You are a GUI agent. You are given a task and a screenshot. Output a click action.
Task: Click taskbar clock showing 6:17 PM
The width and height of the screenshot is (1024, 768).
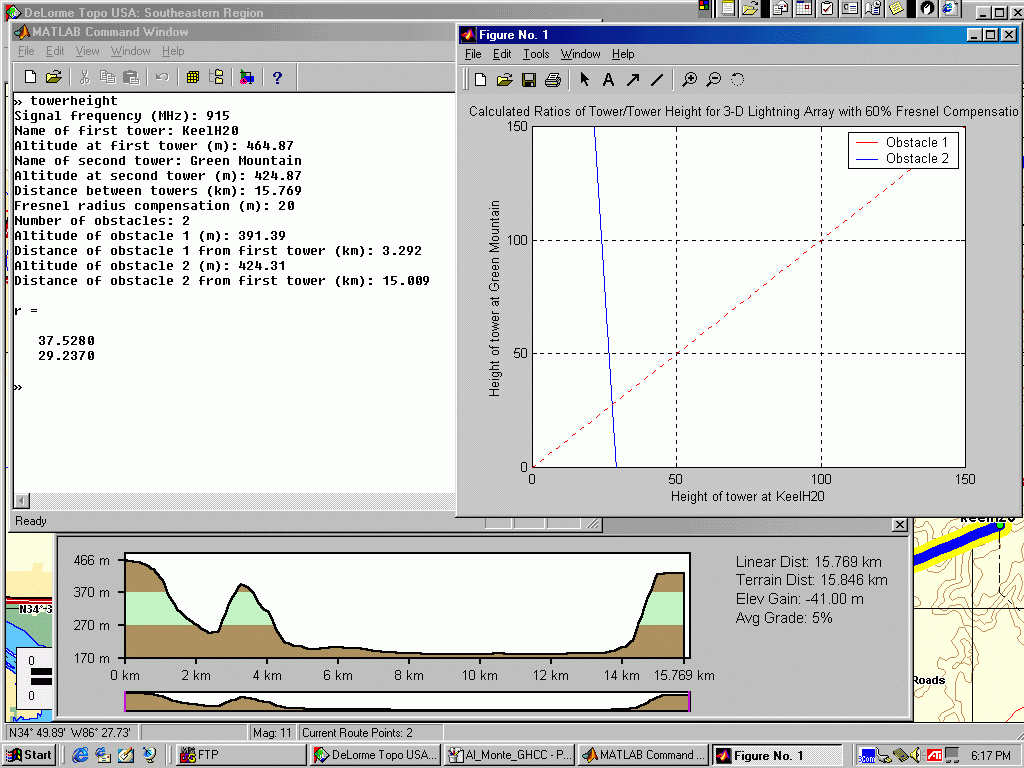(991, 756)
